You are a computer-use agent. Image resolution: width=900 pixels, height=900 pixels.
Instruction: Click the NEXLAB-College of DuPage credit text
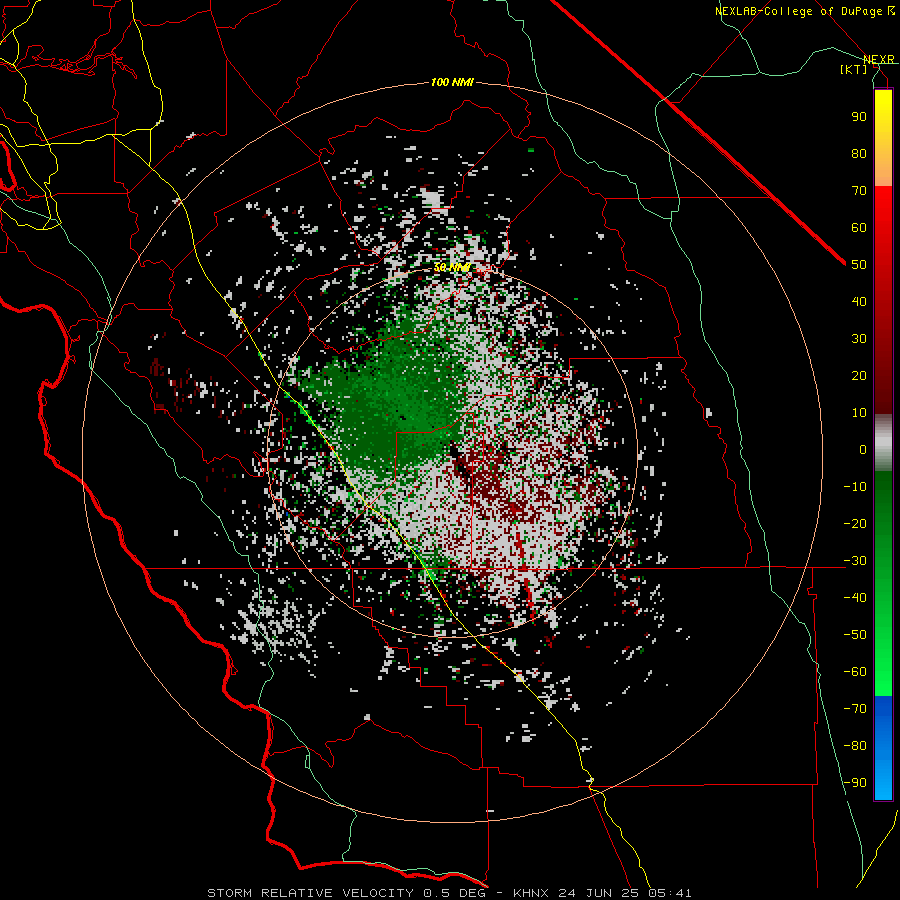[x=804, y=11]
